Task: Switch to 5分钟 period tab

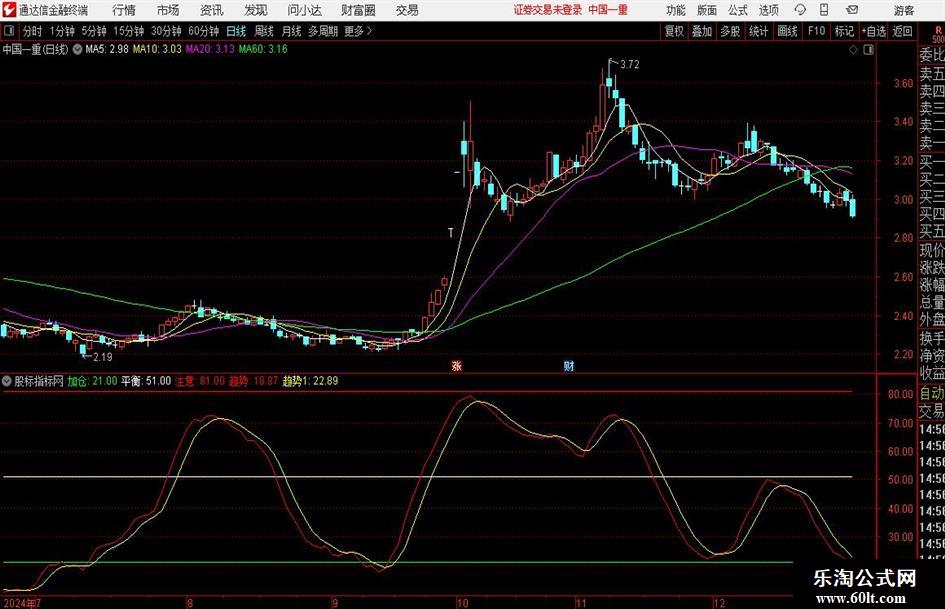Action: click(94, 31)
